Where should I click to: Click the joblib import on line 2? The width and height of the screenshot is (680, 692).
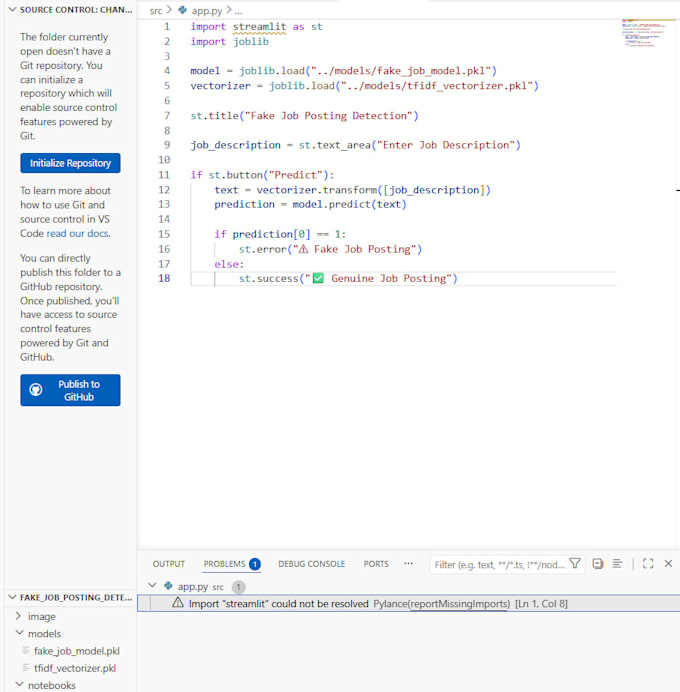tap(251, 41)
